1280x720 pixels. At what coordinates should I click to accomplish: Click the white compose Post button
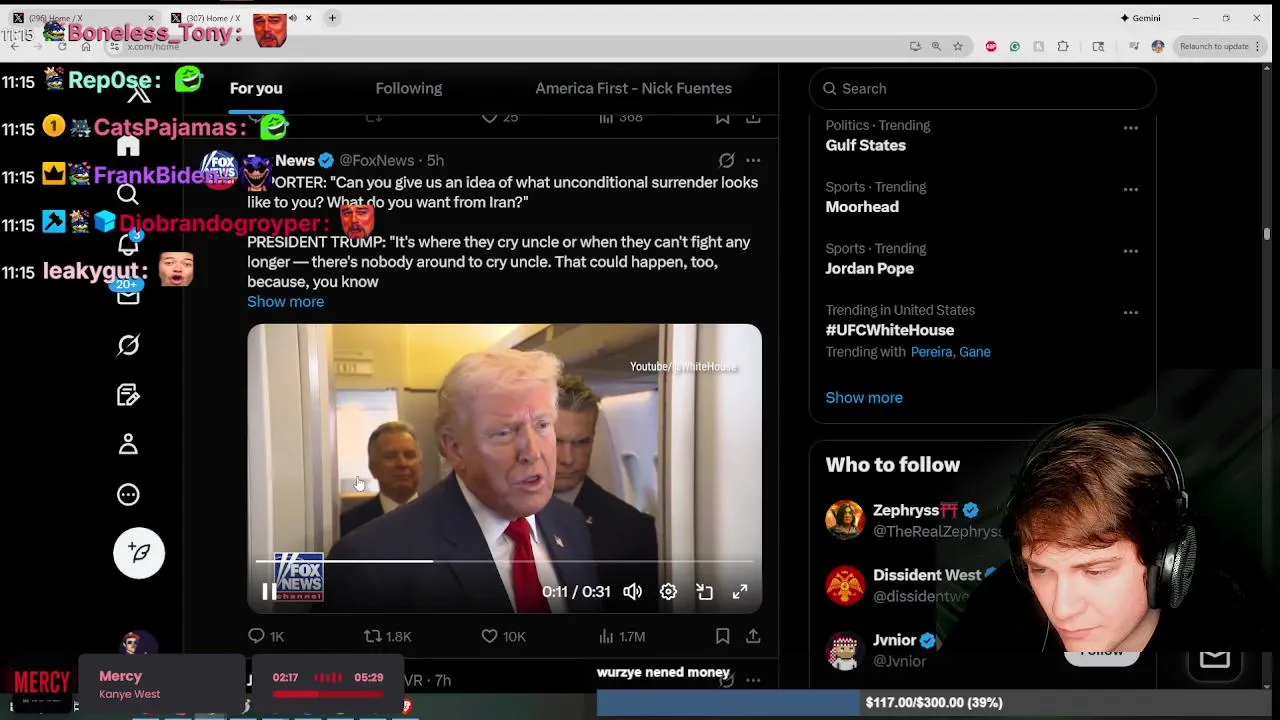[x=139, y=553]
